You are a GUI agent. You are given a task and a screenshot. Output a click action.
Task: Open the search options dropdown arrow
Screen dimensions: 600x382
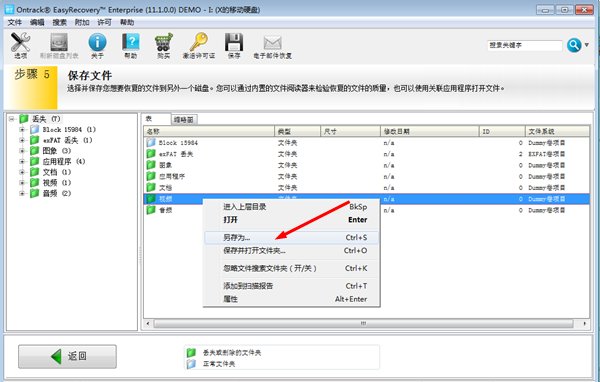(x=587, y=45)
